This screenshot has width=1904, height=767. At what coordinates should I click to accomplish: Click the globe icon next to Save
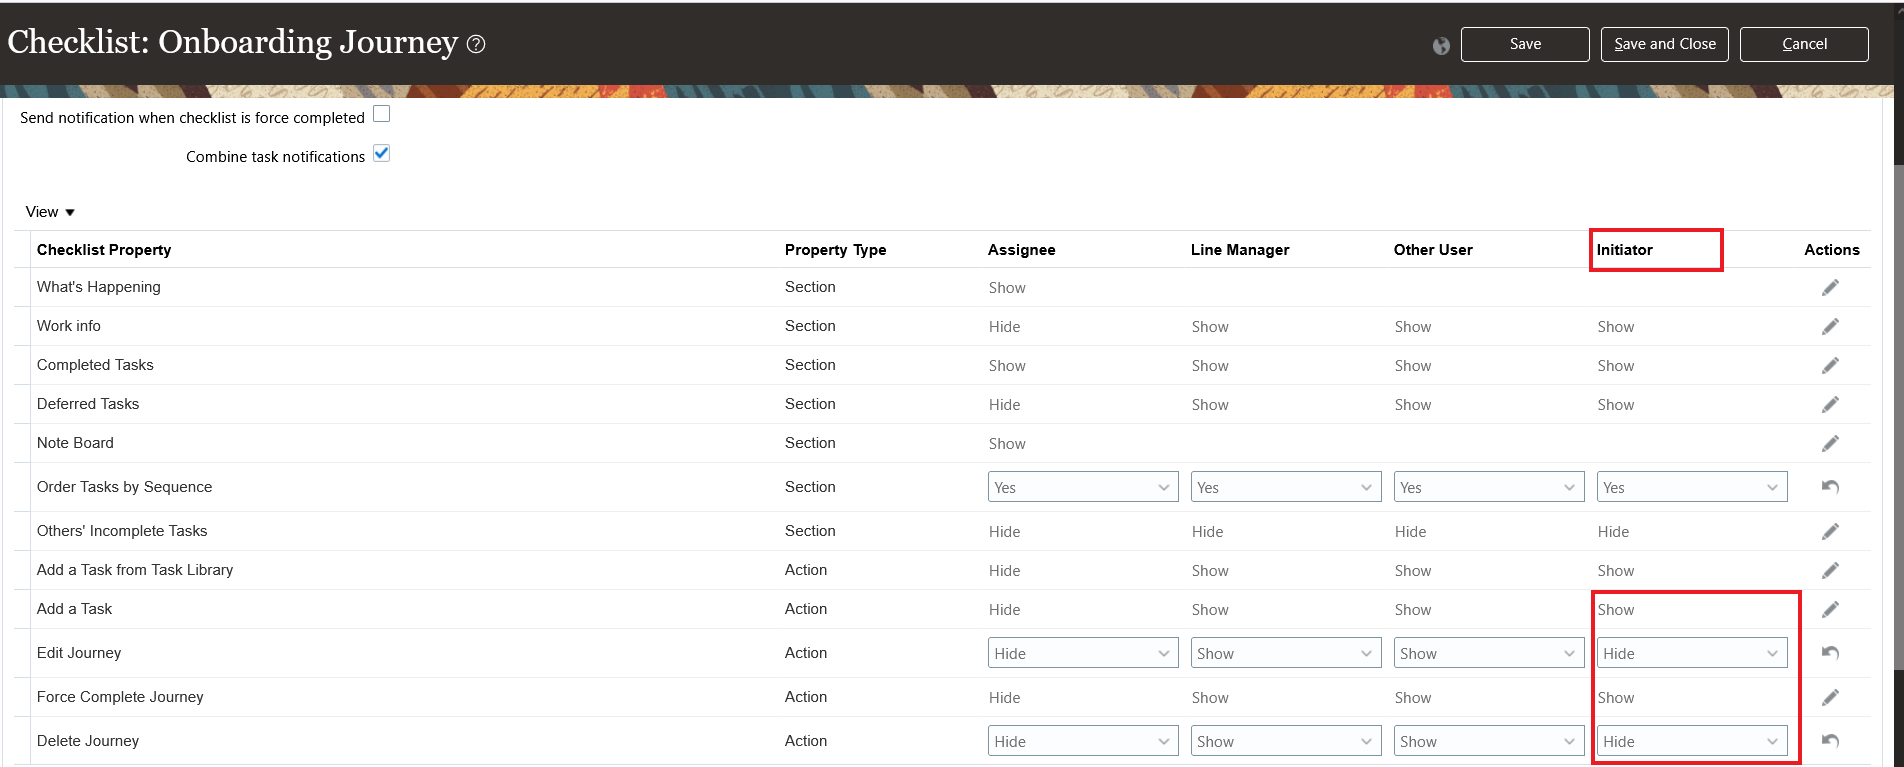pyautogui.click(x=1441, y=45)
